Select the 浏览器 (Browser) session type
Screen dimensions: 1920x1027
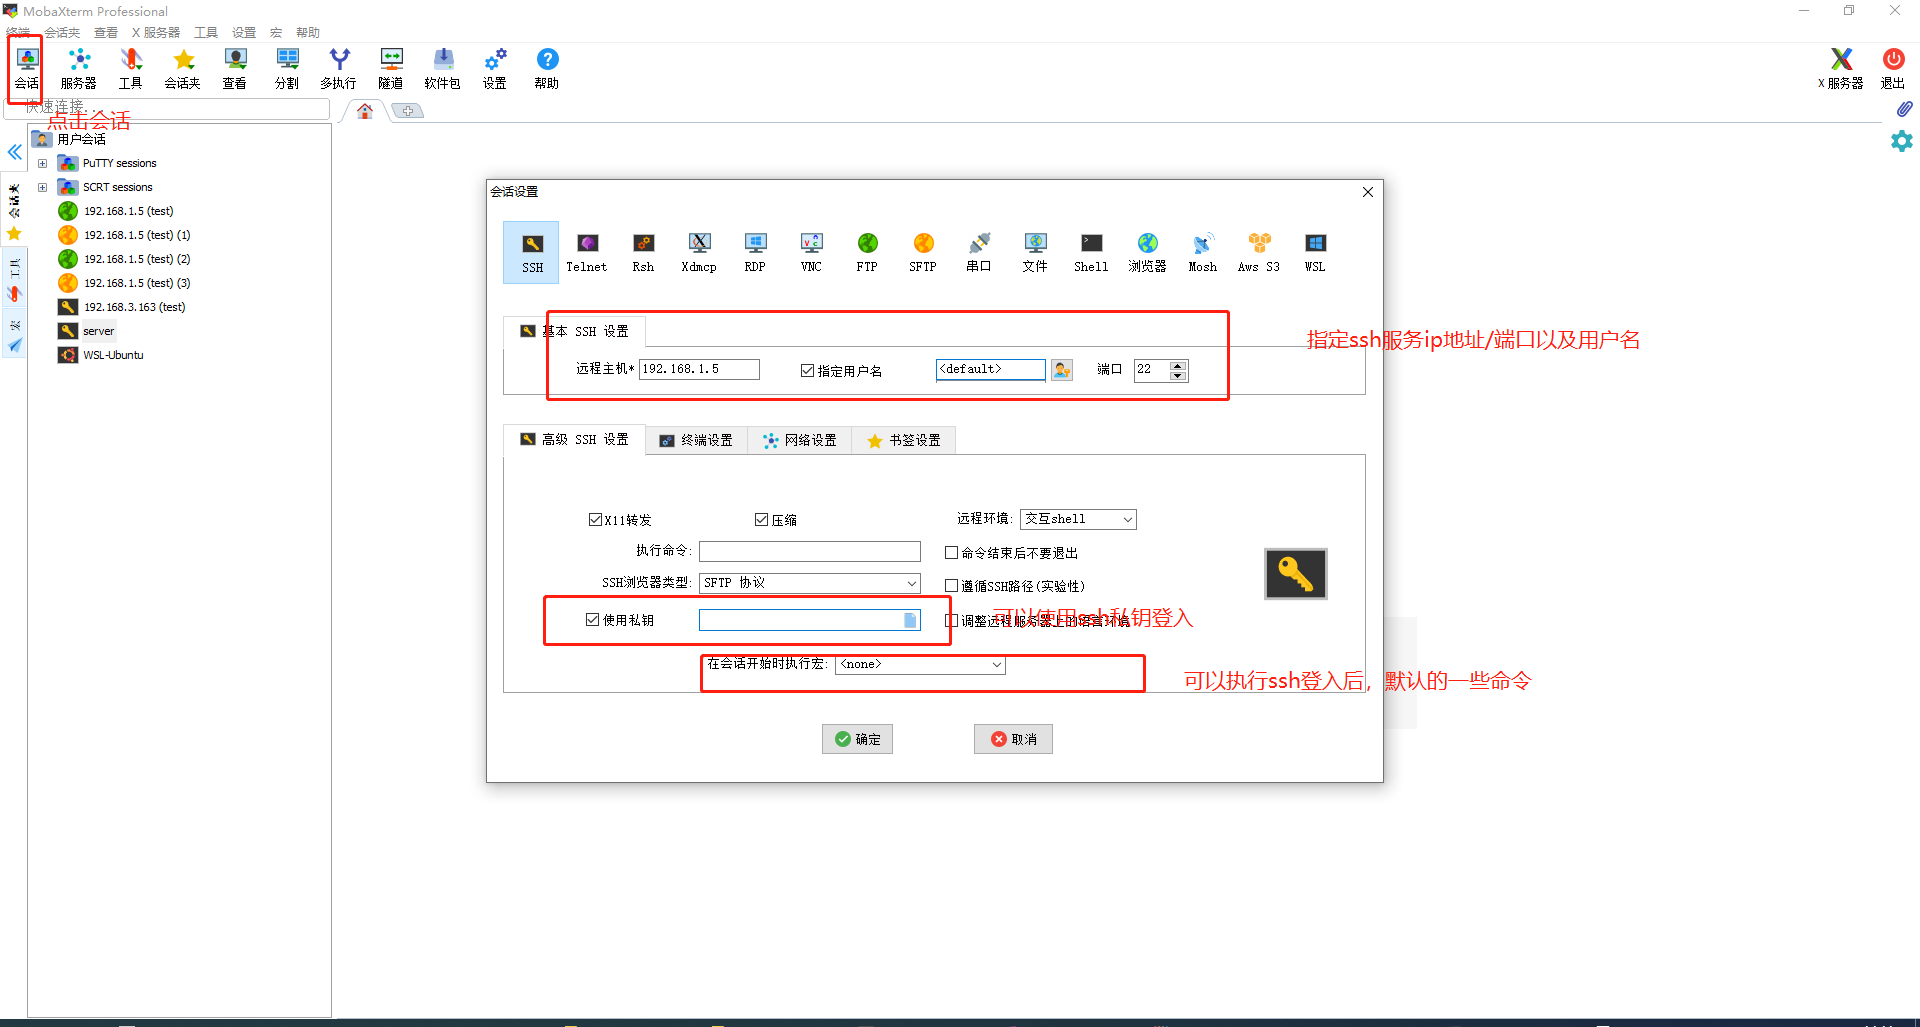(x=1147, y=252)
